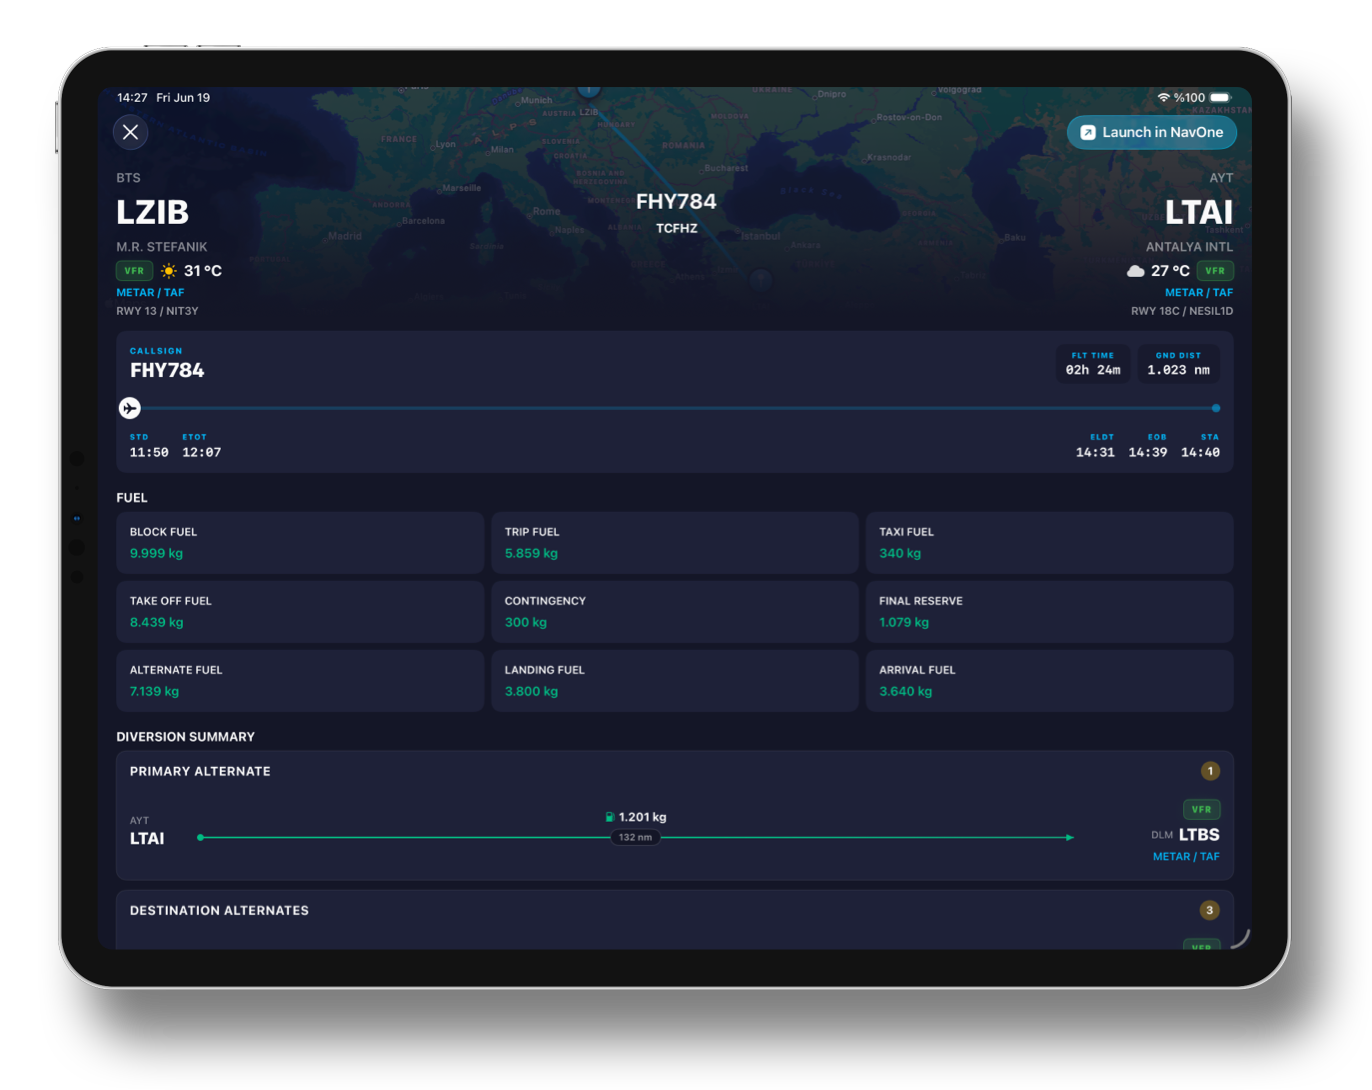Tap the fuel pump icon beside 1.201 kg
This screenshot has width=1372, height=1090.
click(x=609, y=817)
